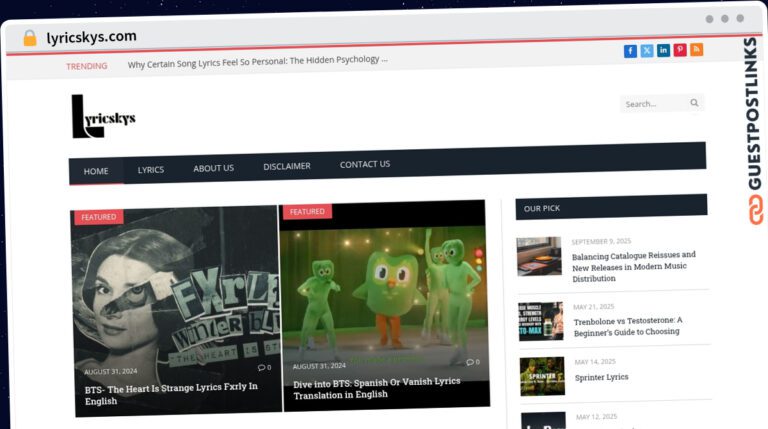This screenshot has height=429, width=768.
Task: Click the 'SEPTEMBER 9, 2025' date text
Action: tap(601, 241)
